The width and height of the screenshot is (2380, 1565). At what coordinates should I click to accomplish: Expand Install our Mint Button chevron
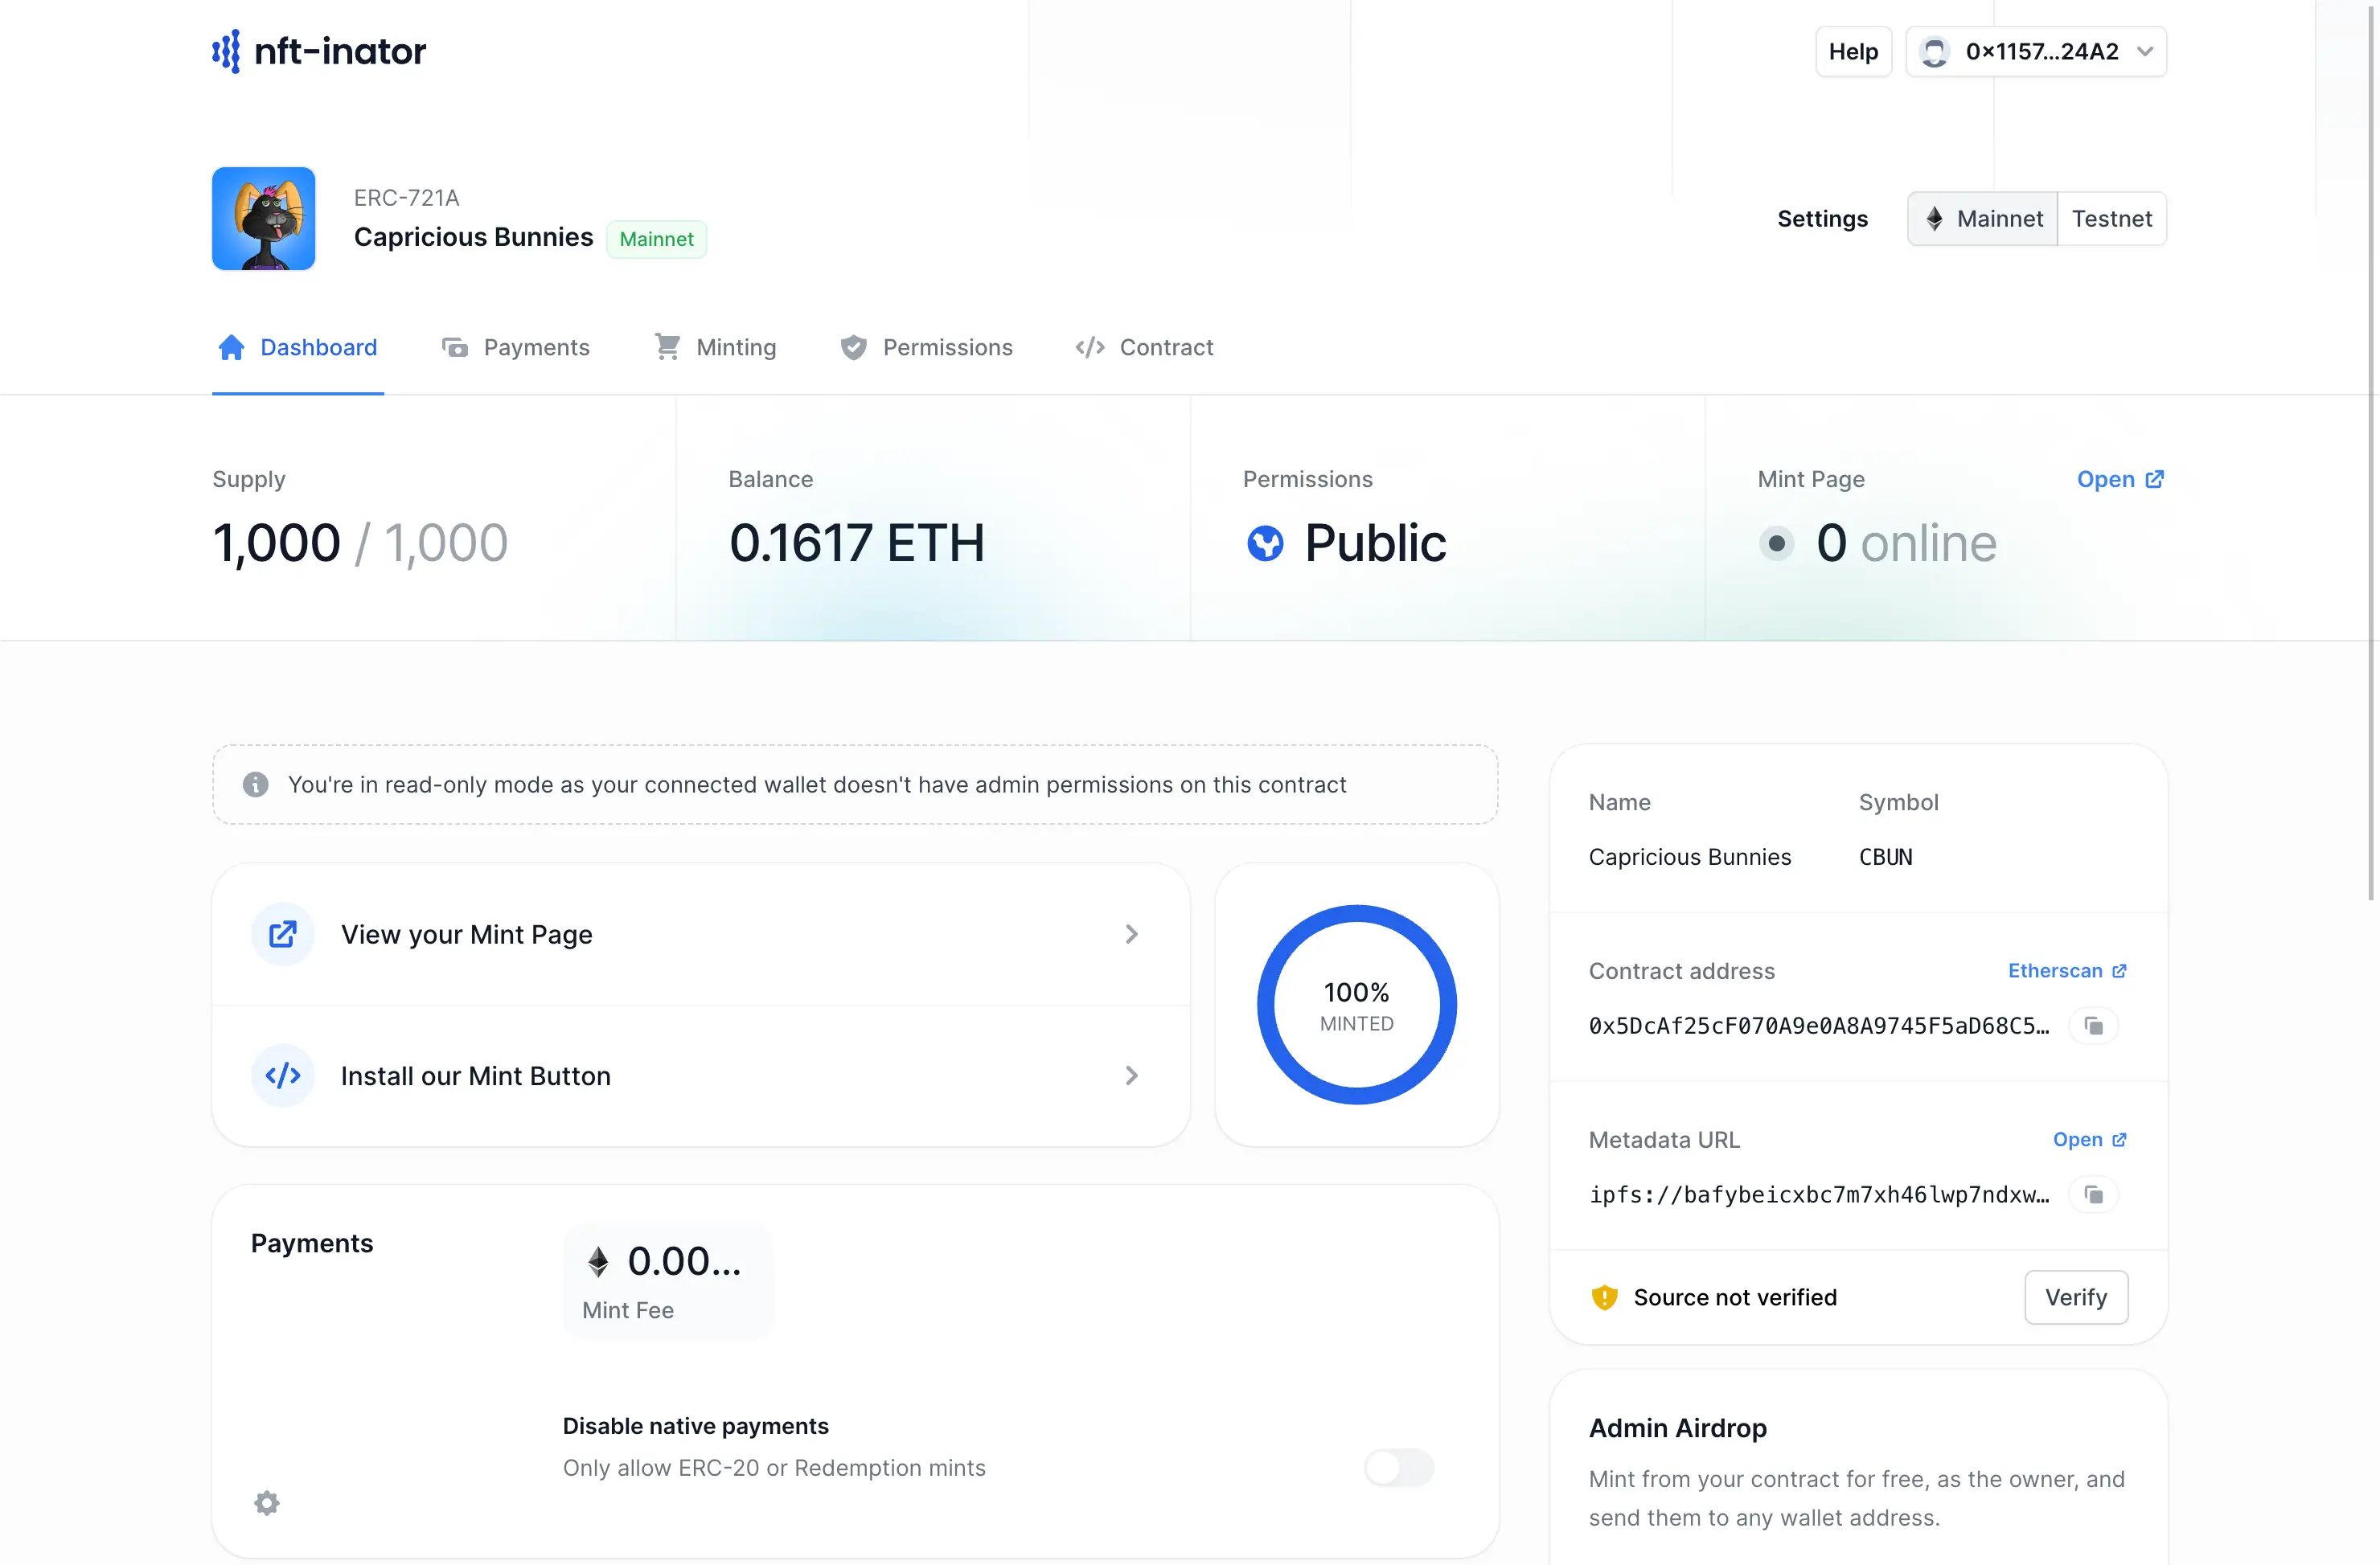tap(1132, 1076)
